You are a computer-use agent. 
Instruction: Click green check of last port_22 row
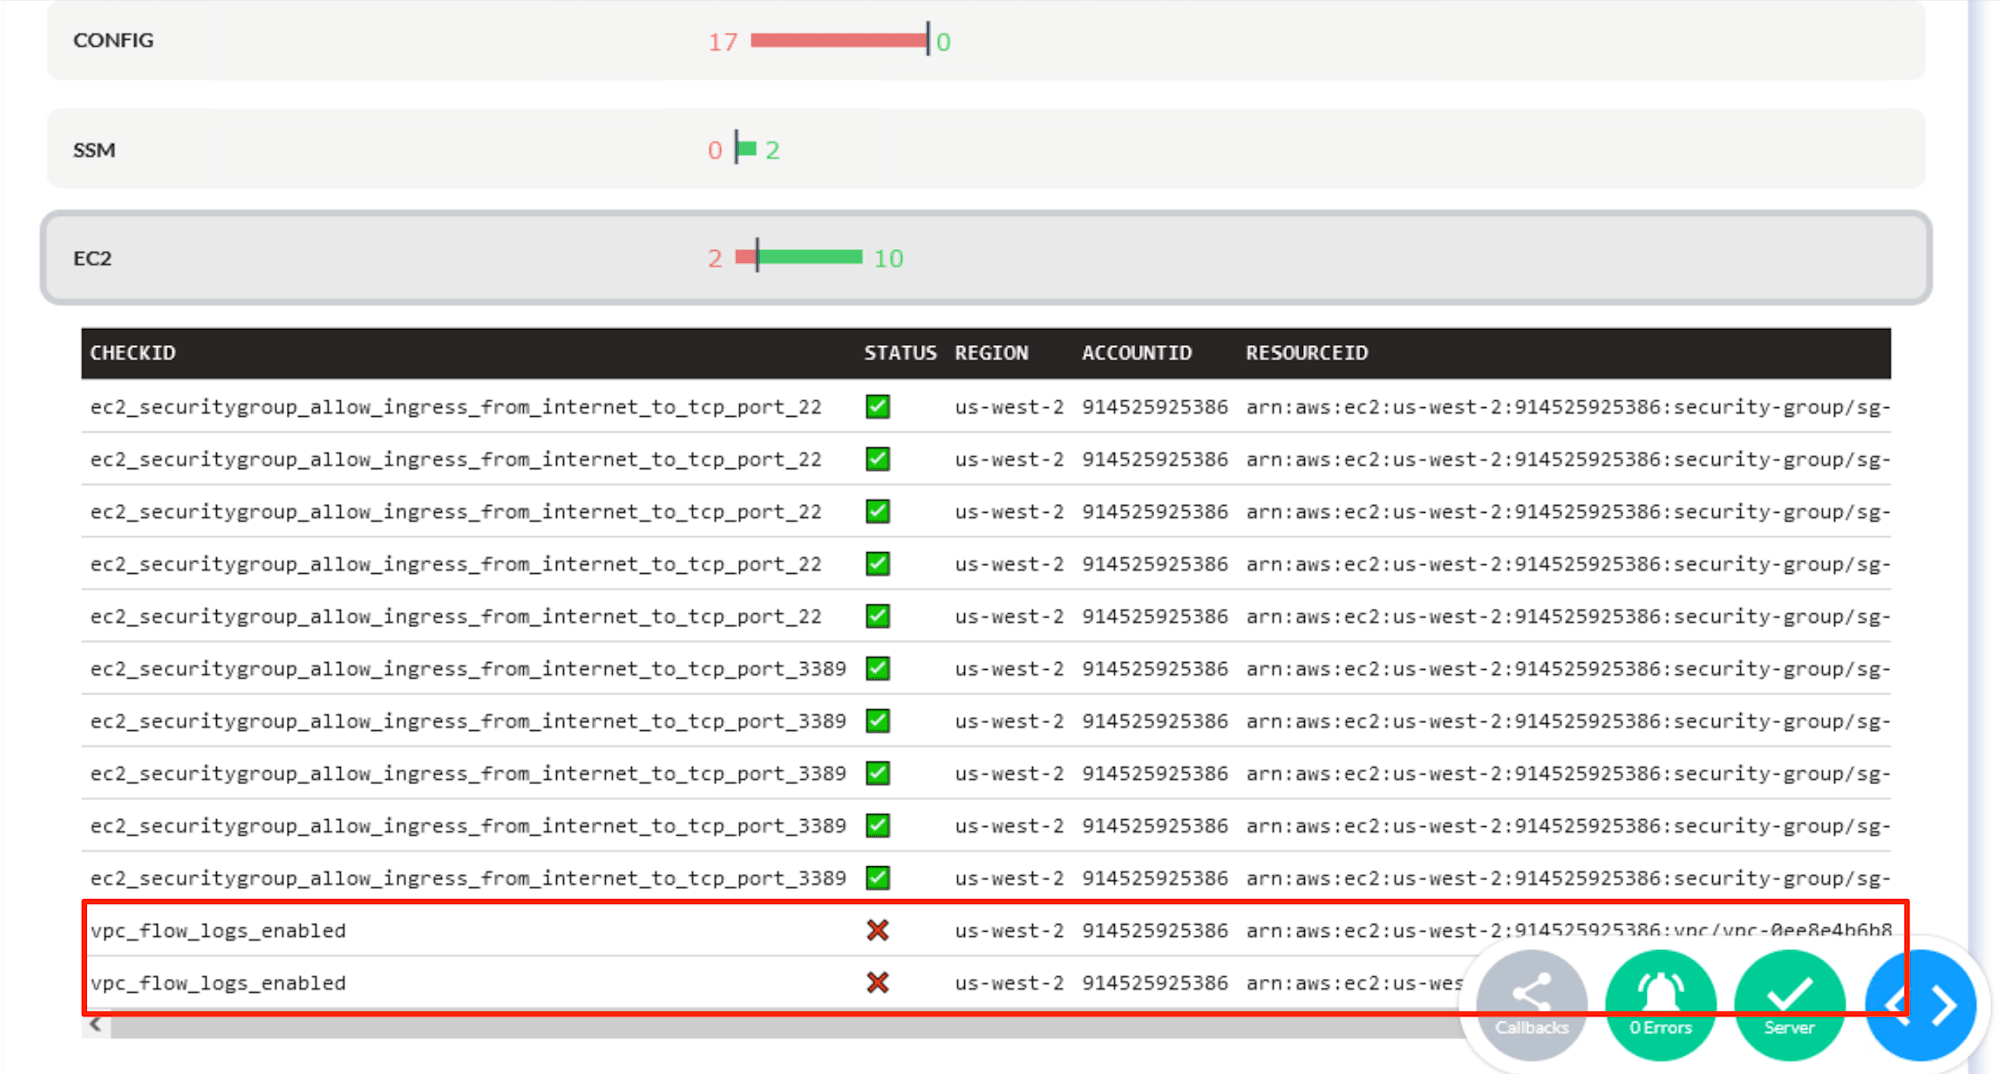pyautogui.click(x=878, y=616)
